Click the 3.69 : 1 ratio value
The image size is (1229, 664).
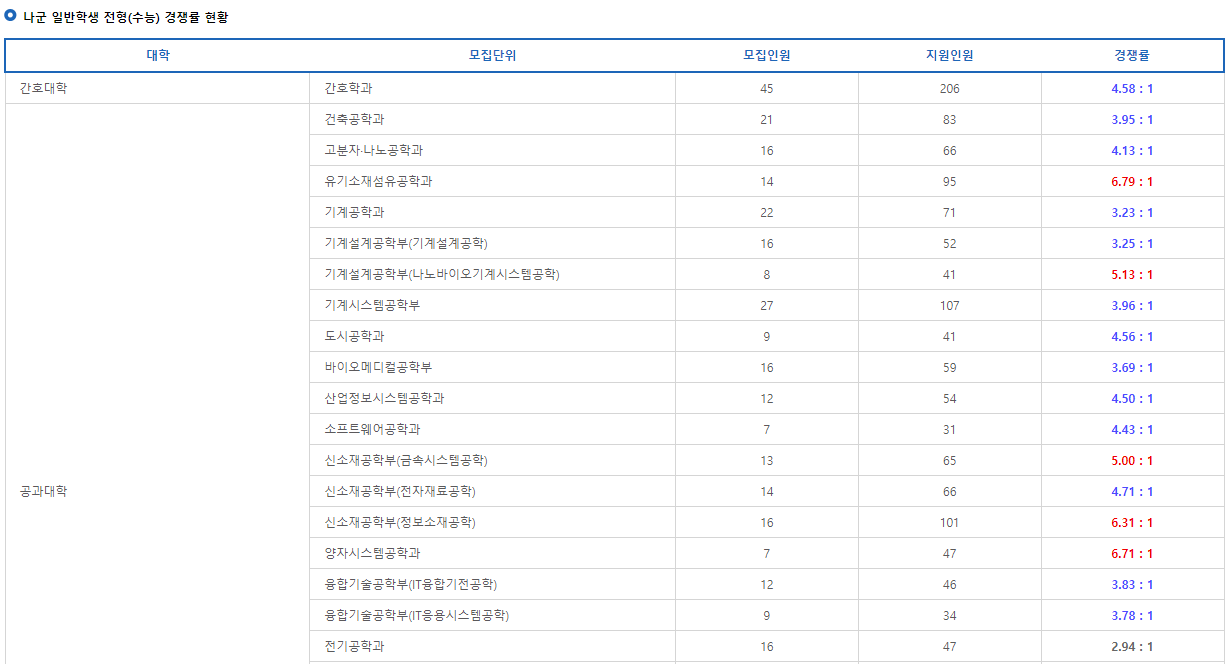pos(1132,368)
